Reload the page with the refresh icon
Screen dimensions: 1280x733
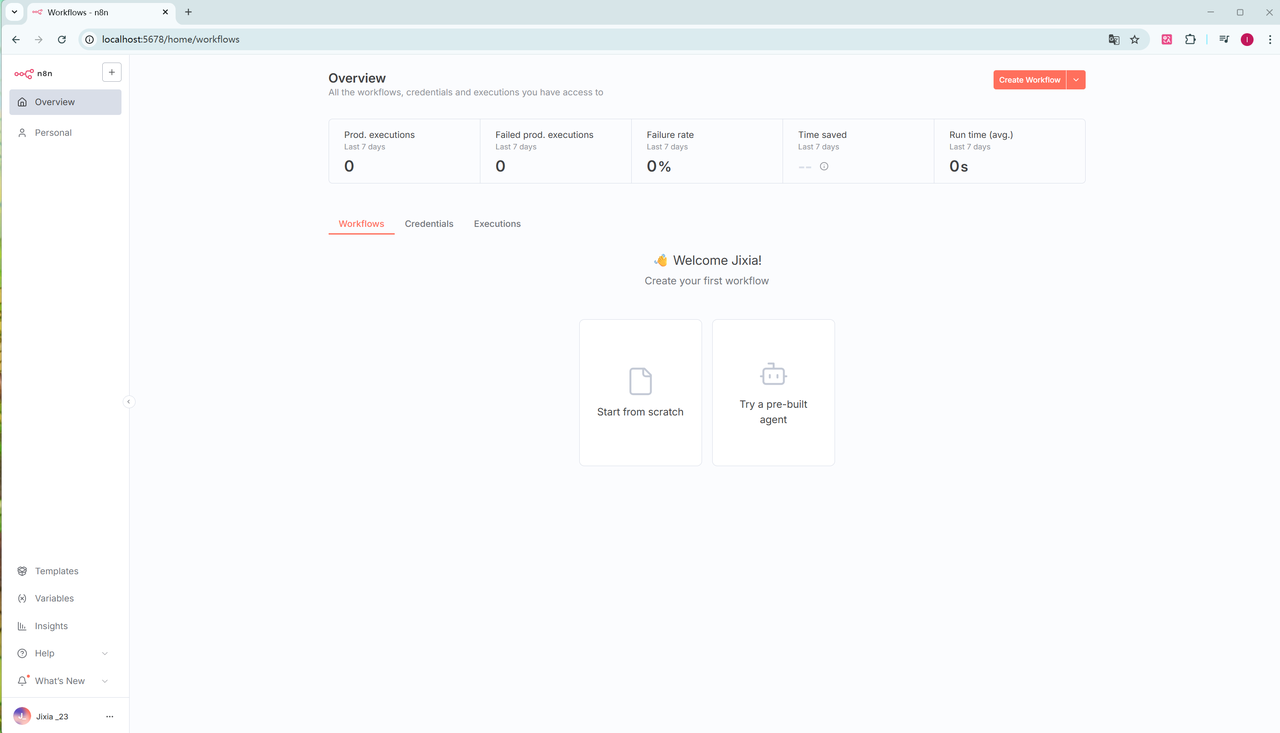pos(62,39)
